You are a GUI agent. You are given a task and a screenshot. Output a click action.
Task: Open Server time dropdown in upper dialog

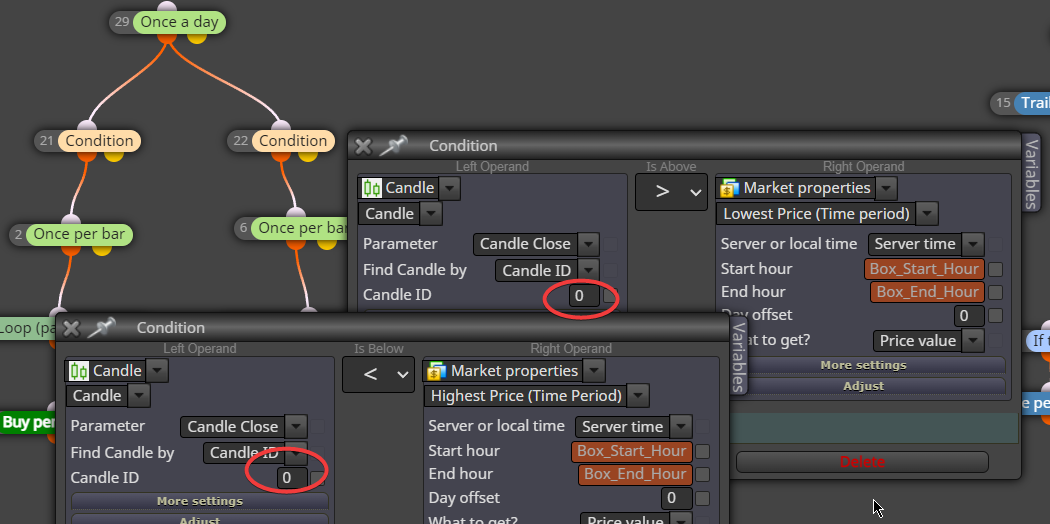point(972,244)
